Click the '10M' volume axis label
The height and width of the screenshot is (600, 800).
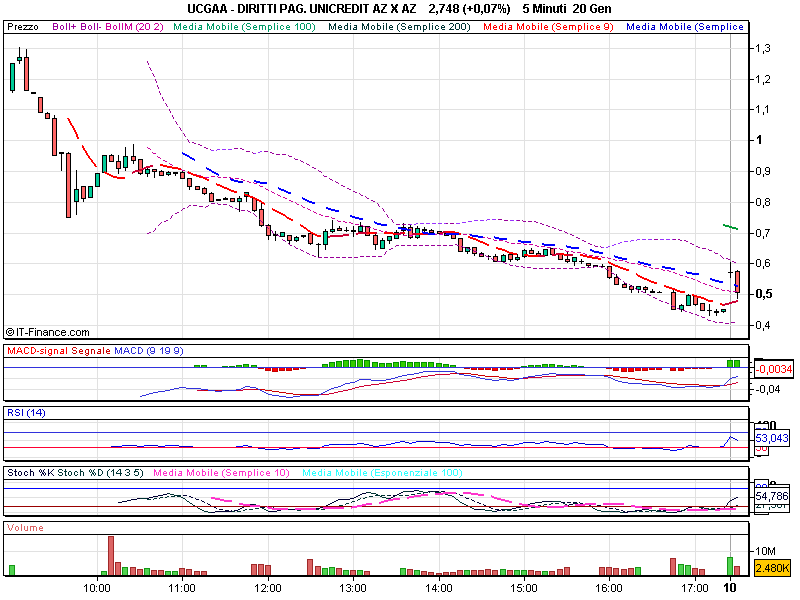coord(765,551)
